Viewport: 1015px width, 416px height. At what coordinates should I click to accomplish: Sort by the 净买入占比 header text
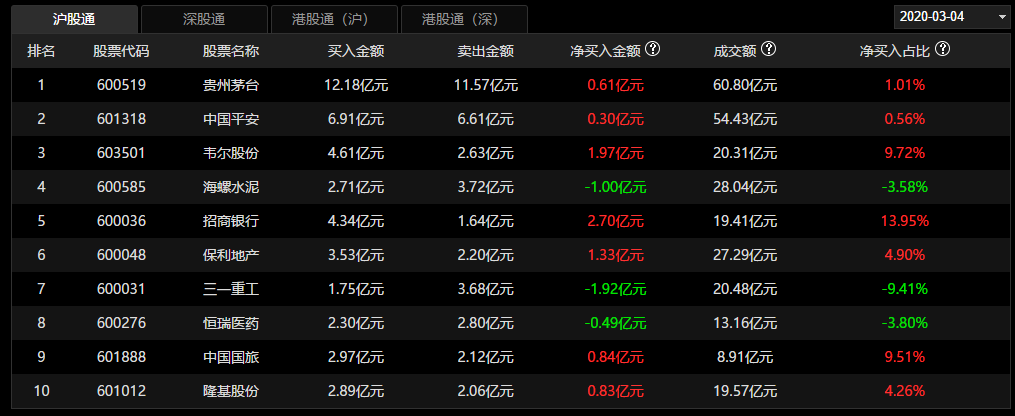895,51
